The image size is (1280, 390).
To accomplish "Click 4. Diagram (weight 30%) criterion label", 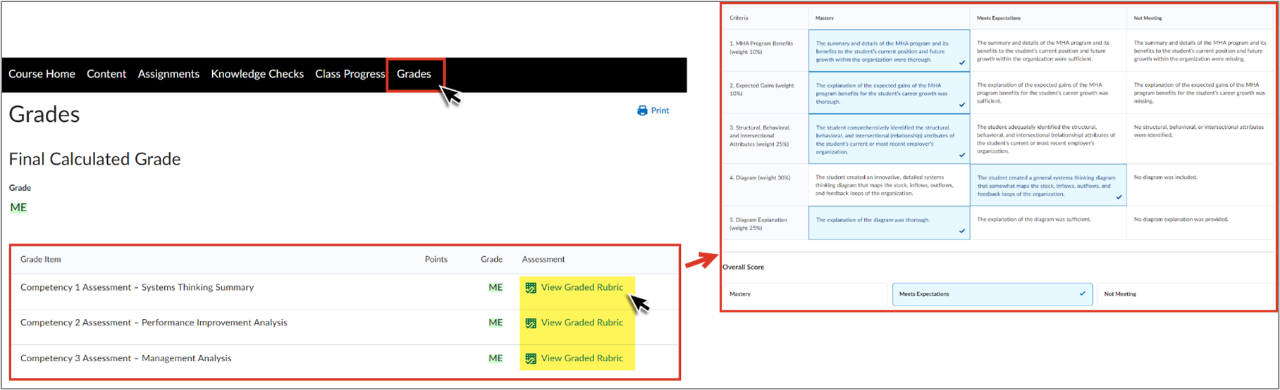I will click(759, 178).
